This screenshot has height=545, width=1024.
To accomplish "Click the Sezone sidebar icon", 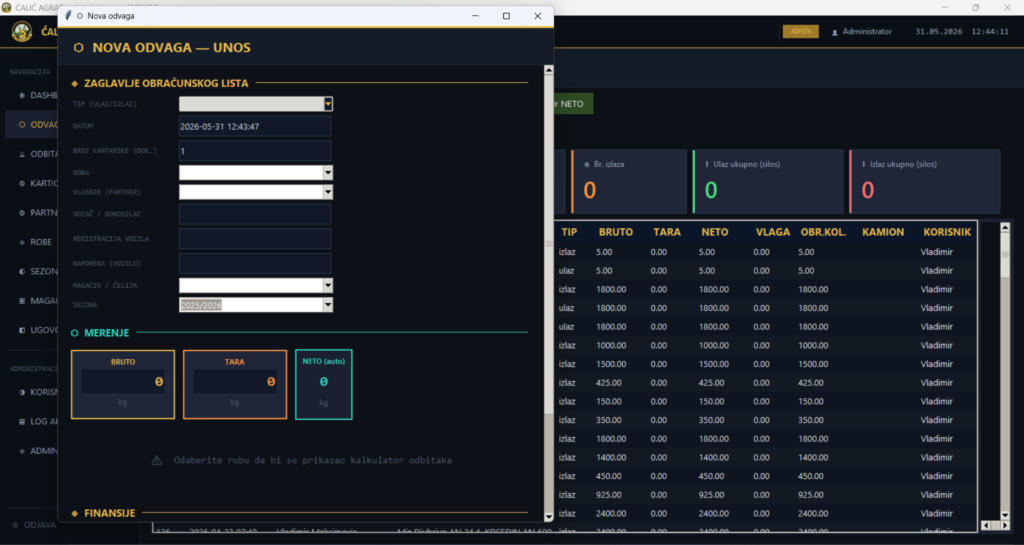I will 22,272.
